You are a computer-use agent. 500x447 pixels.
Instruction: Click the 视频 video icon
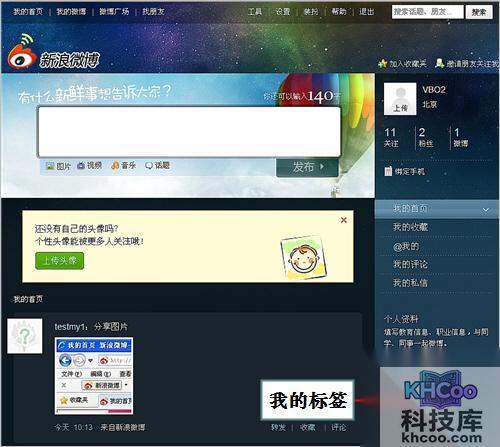click(x=81, y=165)
